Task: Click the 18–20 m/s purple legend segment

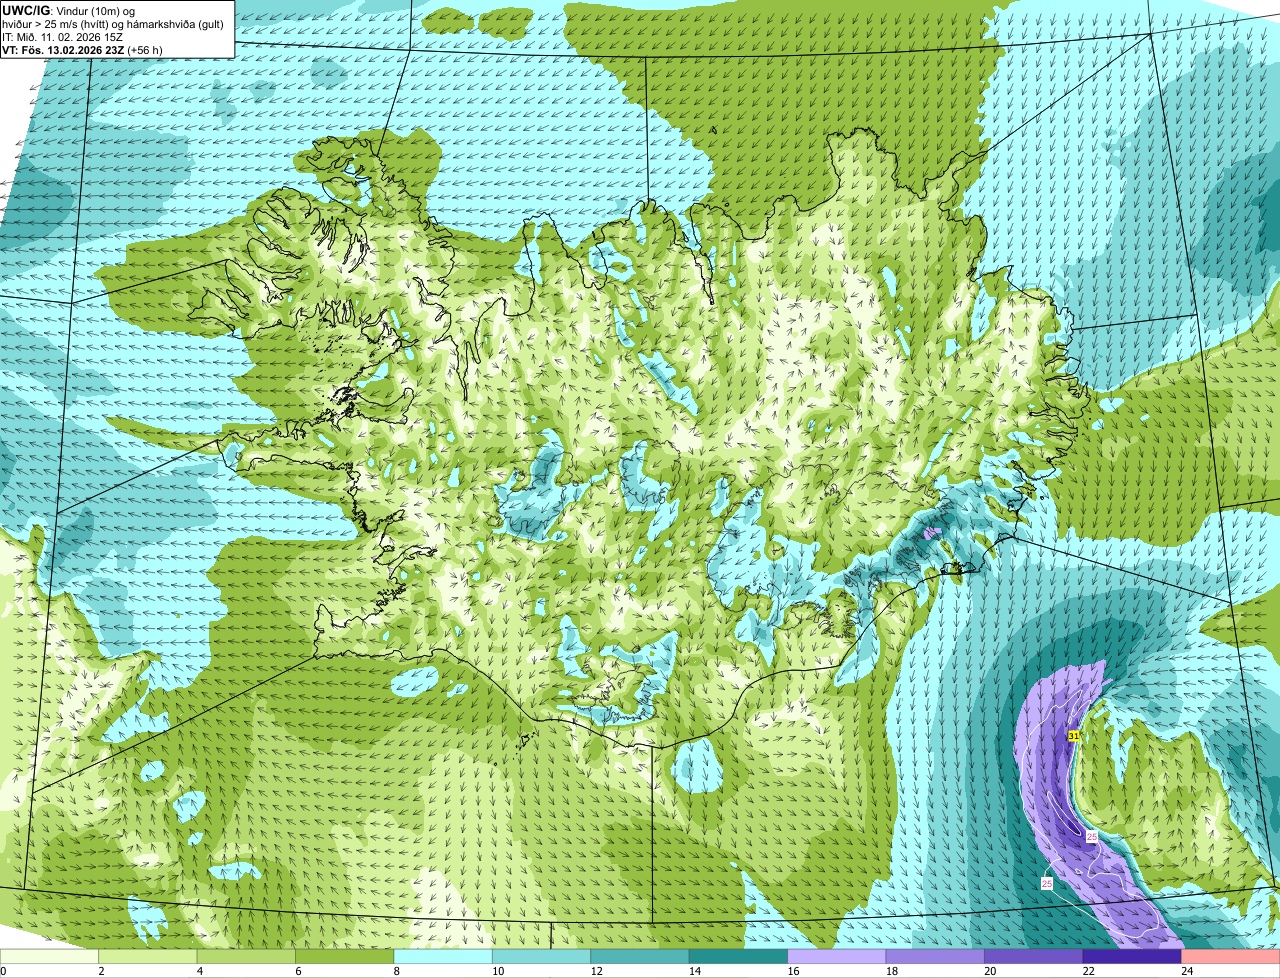Action: pyautogui.click(x=935, y=957)
